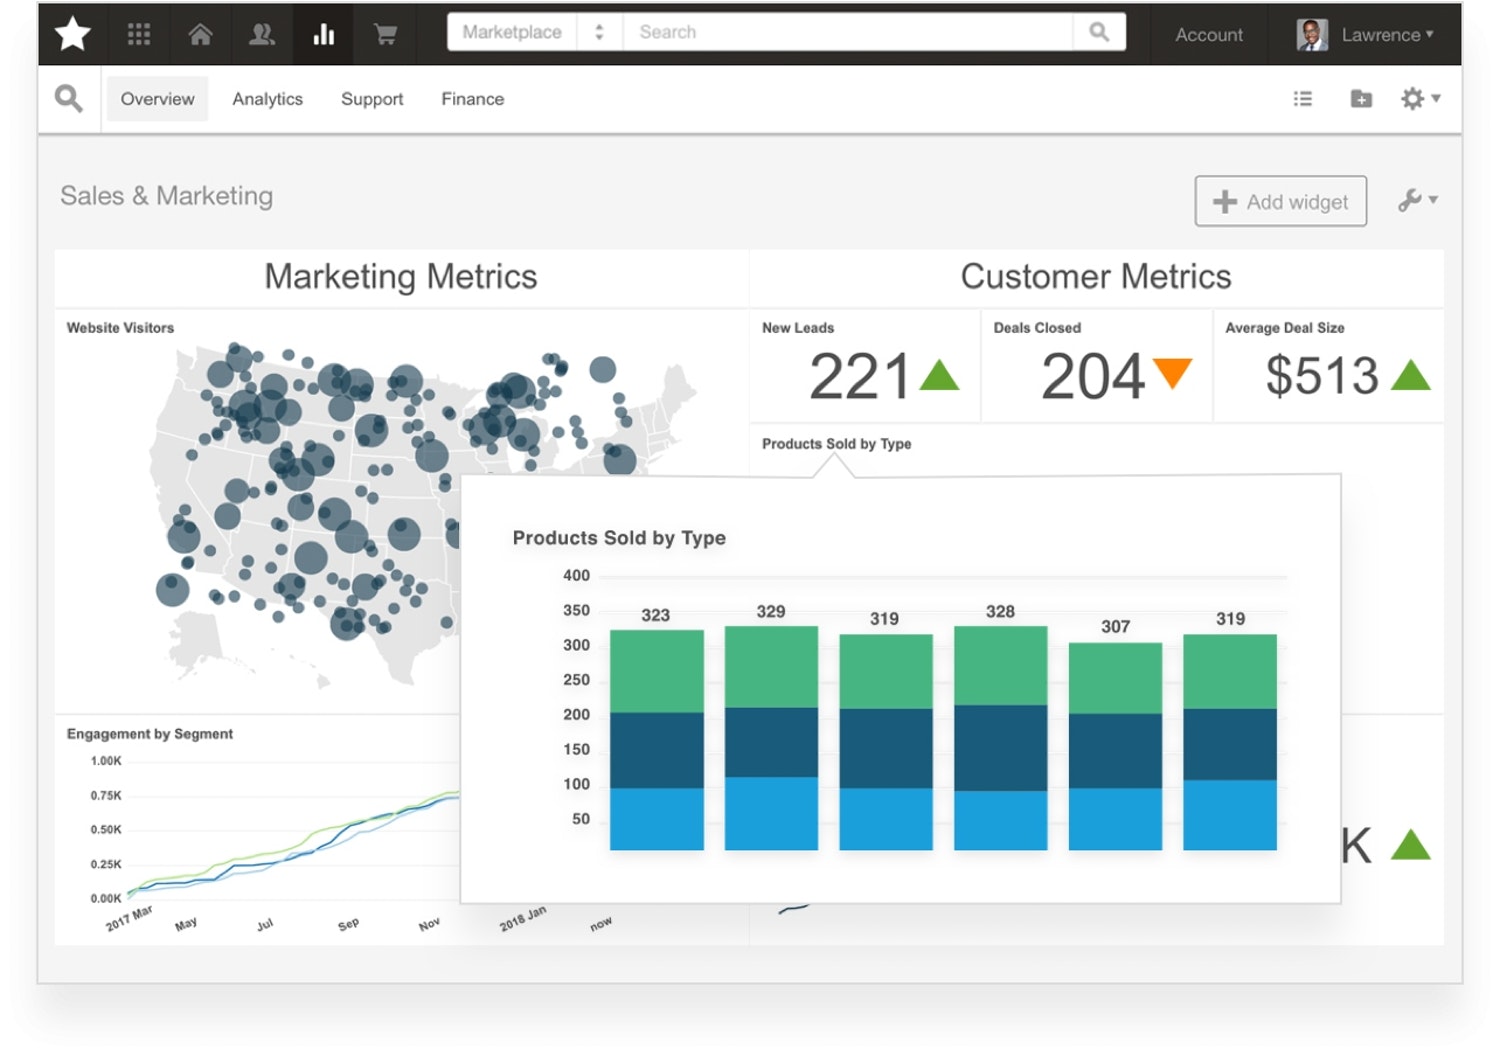Open the apps grid icon

click(x=139, y=35)
